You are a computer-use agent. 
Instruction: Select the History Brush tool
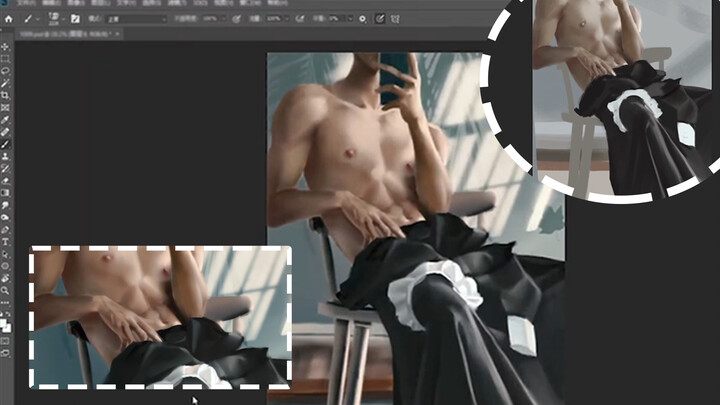click(5, 169)
